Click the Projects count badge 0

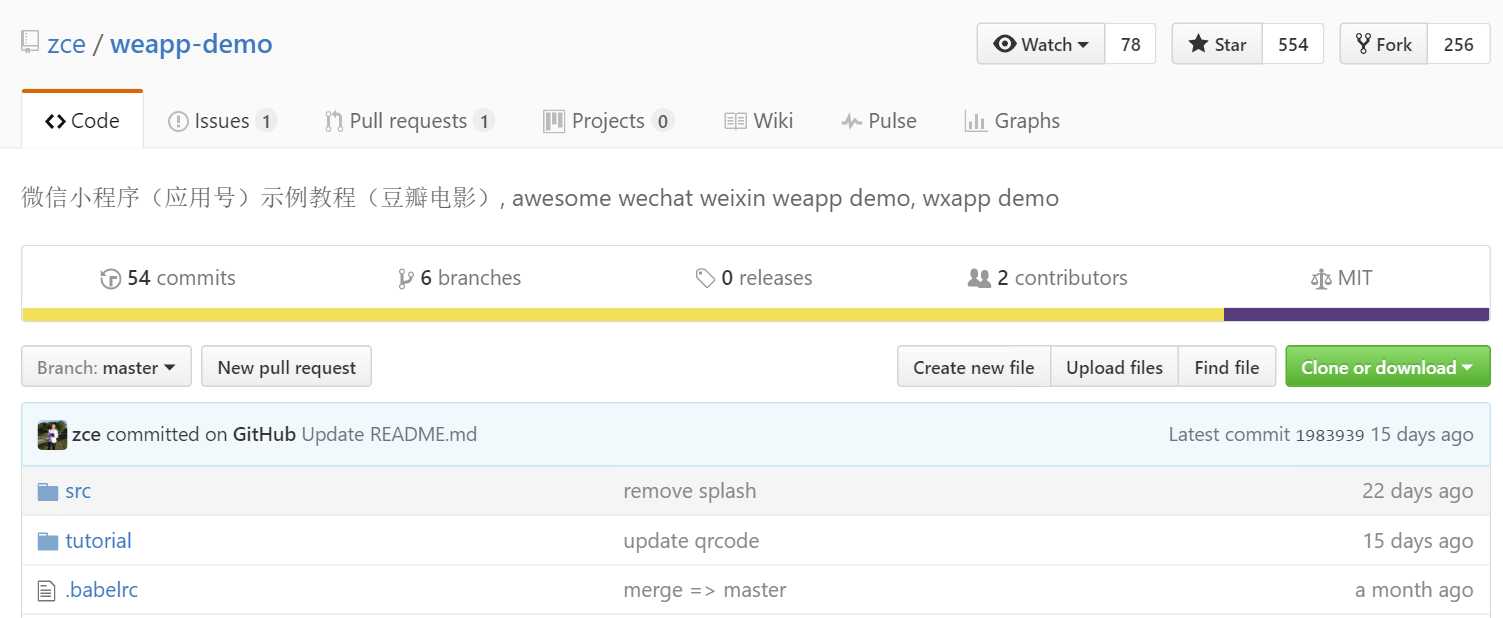click(662, 122)
